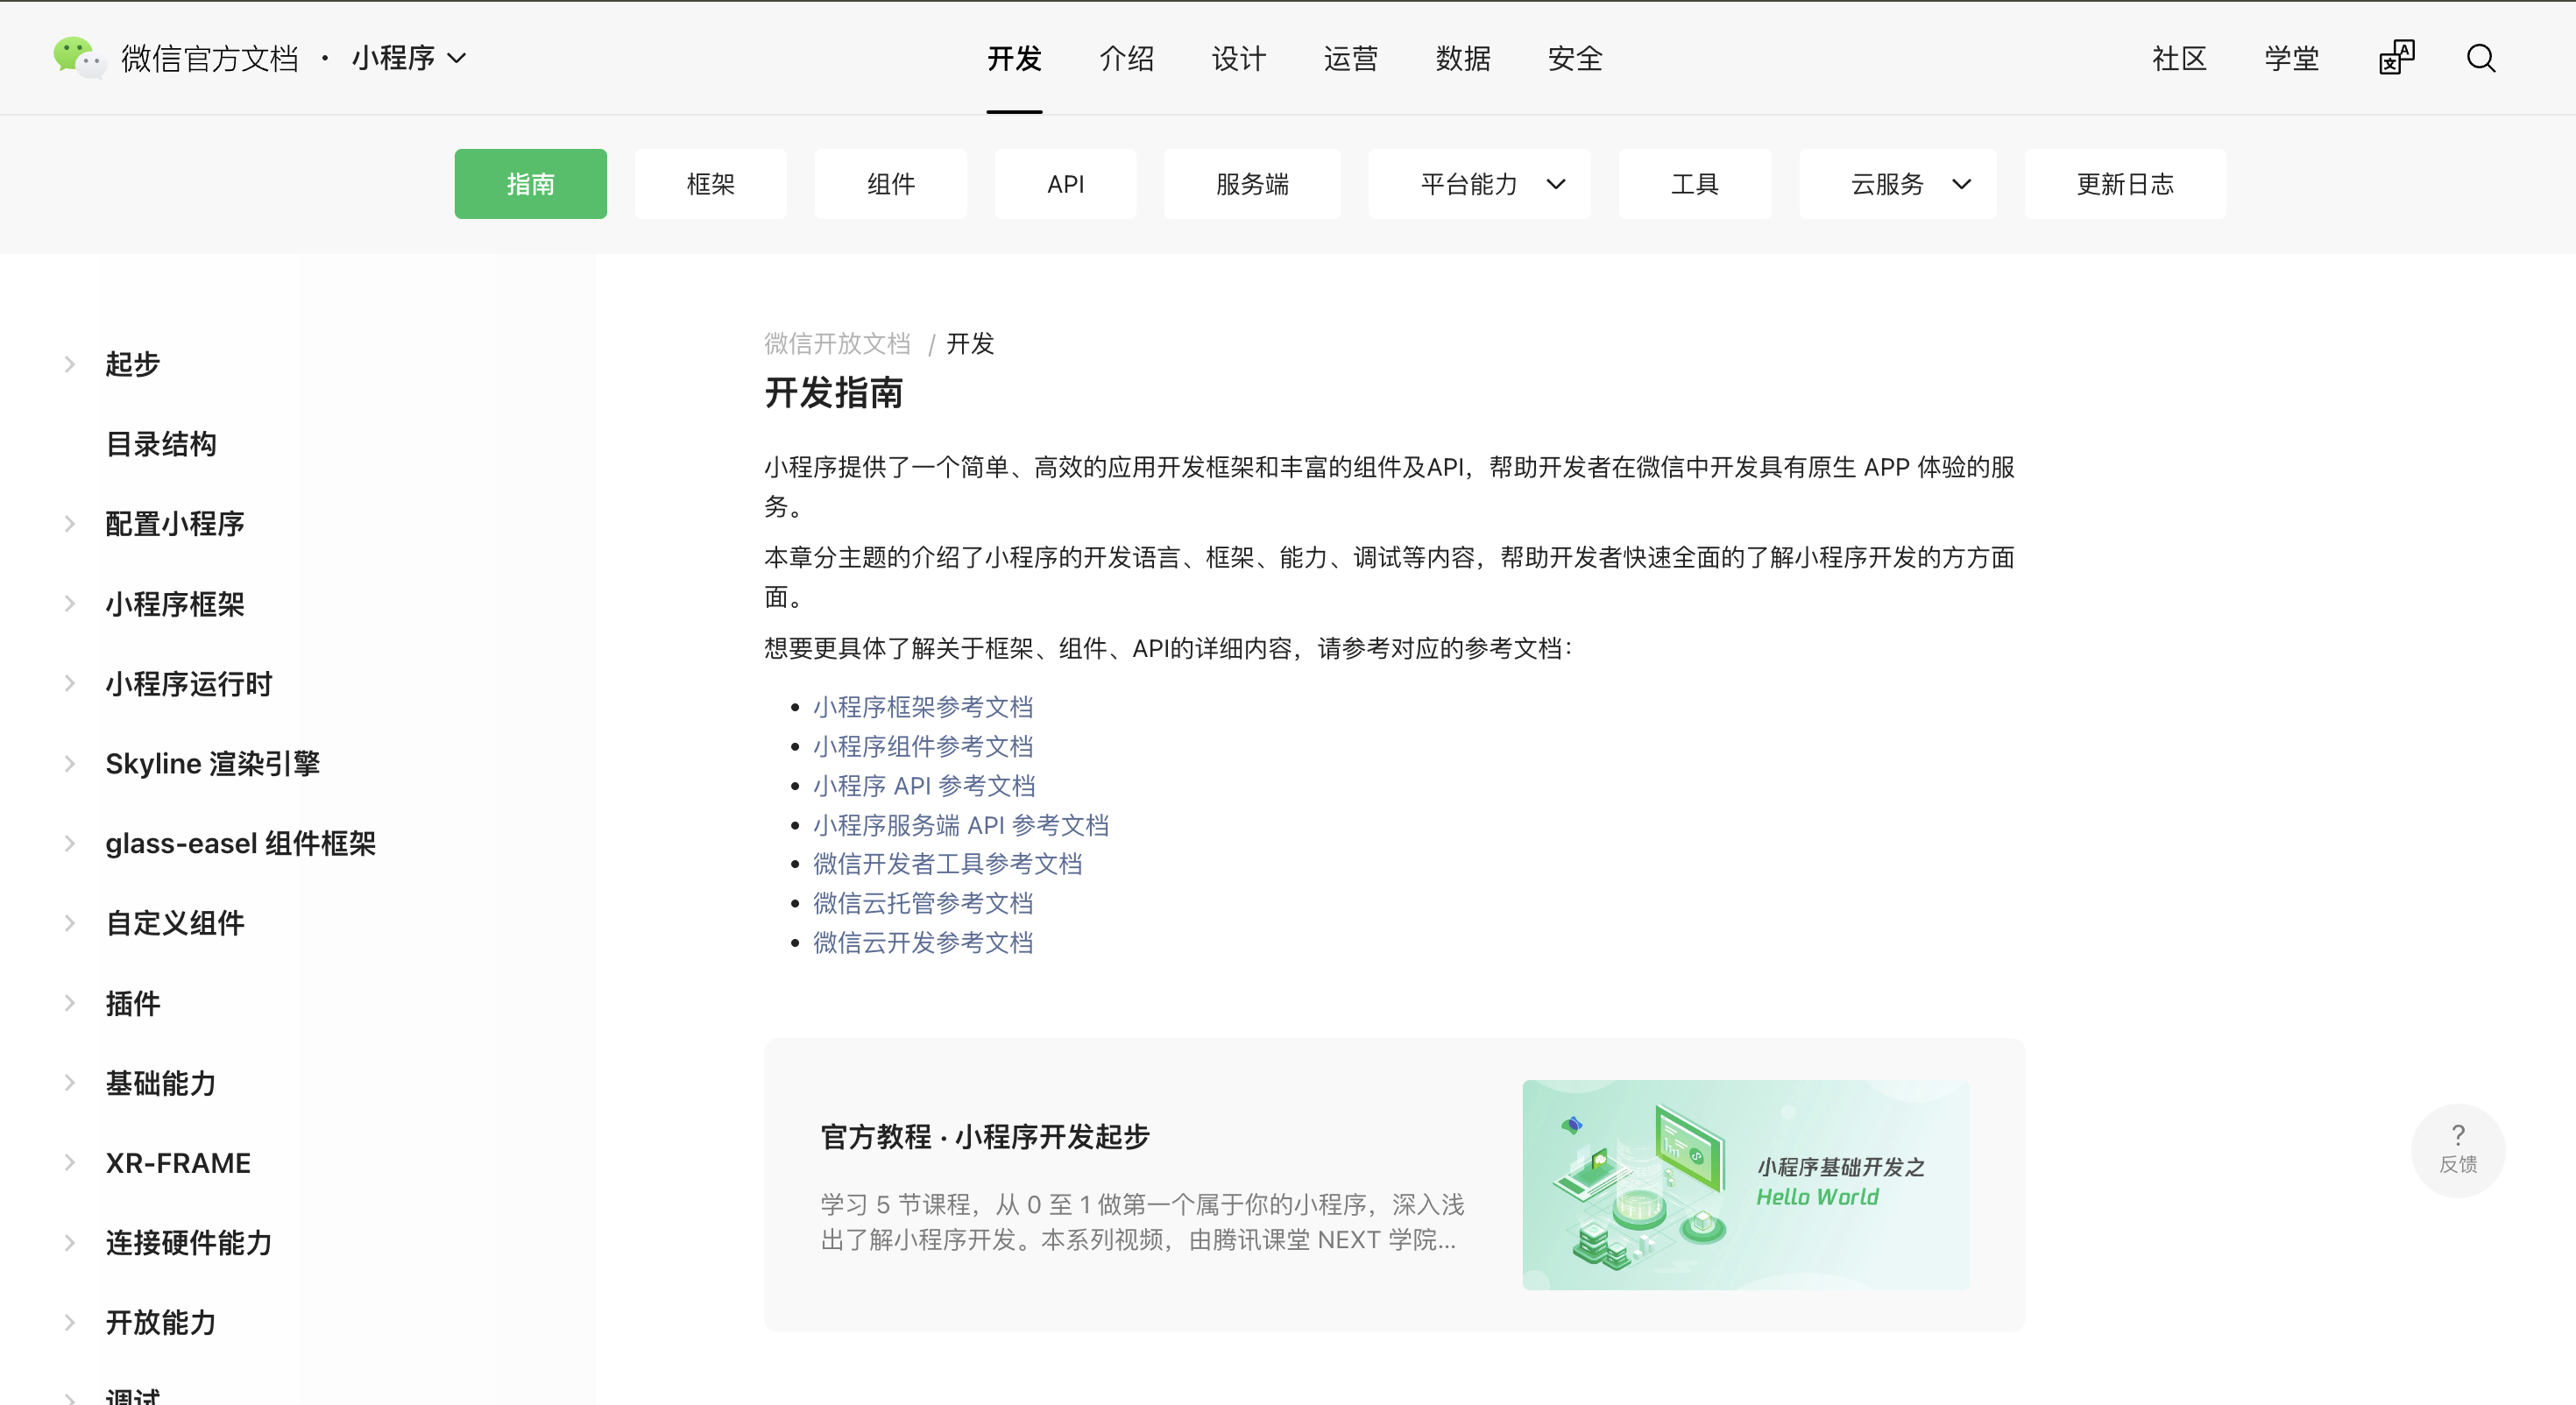Switch to the 设计 top tab
This screenshot has height=1405, width=2576.
pyautogui.click(x=1238, y=58)
